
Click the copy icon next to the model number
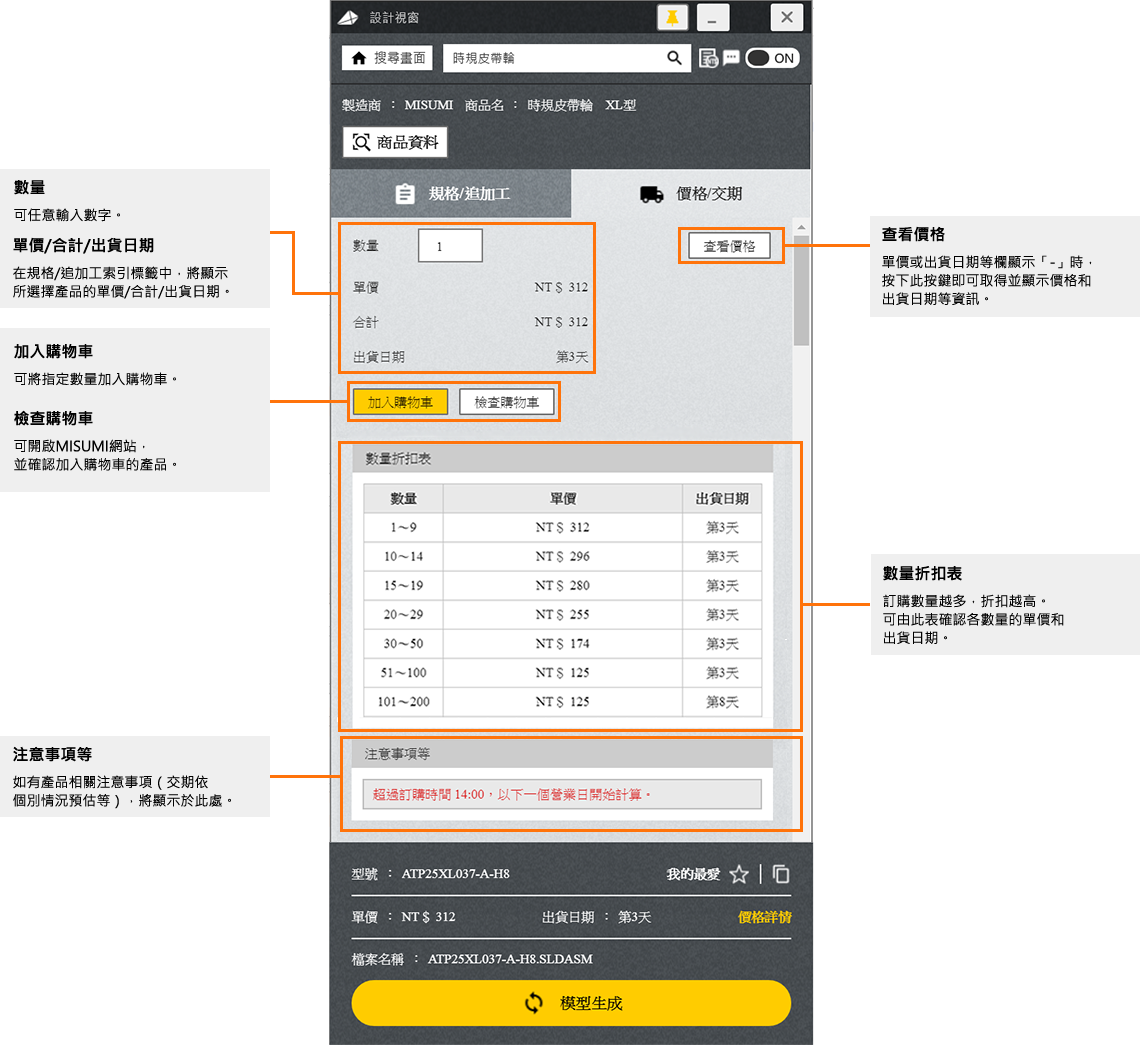point(780,873)
